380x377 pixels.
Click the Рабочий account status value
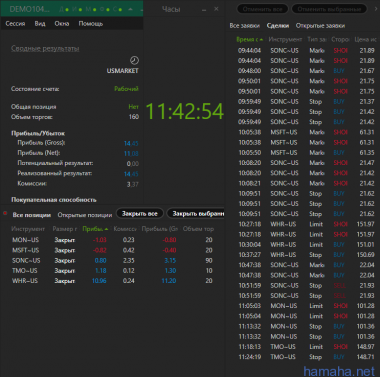point(126,89)
